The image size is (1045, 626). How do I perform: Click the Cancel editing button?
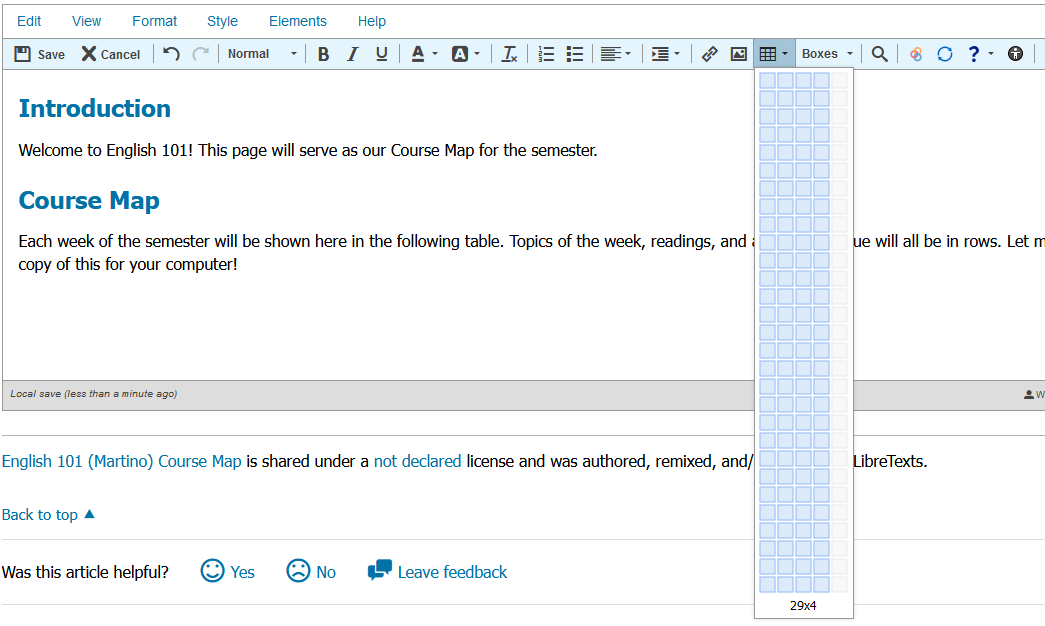point(111,54)
